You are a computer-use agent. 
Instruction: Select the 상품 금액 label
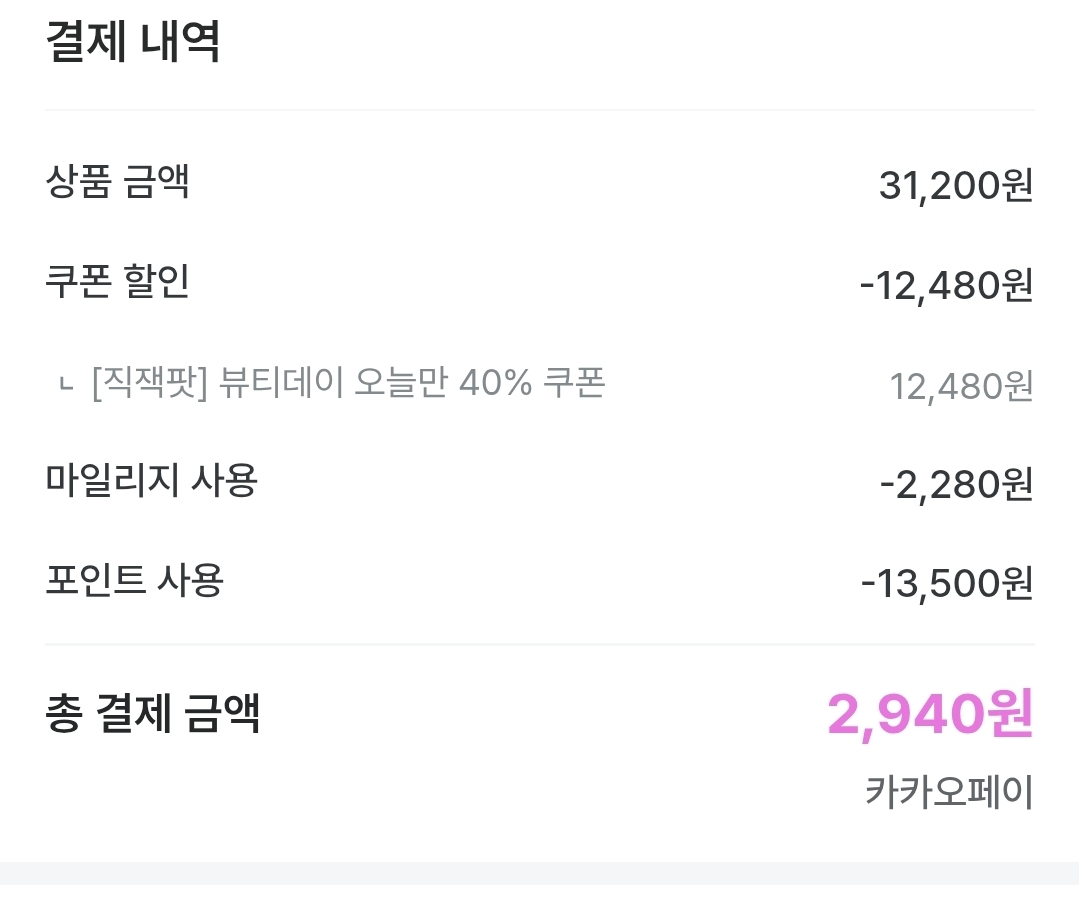118,182
